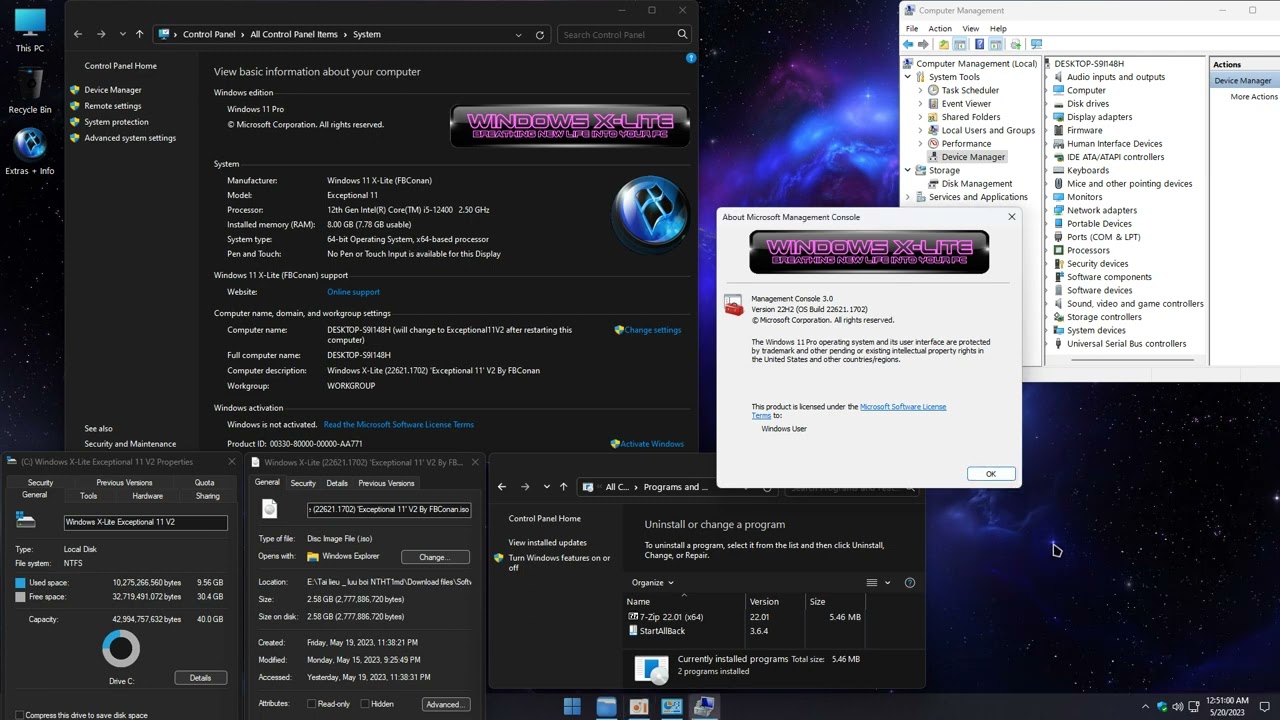Switch to the Tools tab in drive properties
Viewport: 1280px width, 720px height.
coord(88,495)
